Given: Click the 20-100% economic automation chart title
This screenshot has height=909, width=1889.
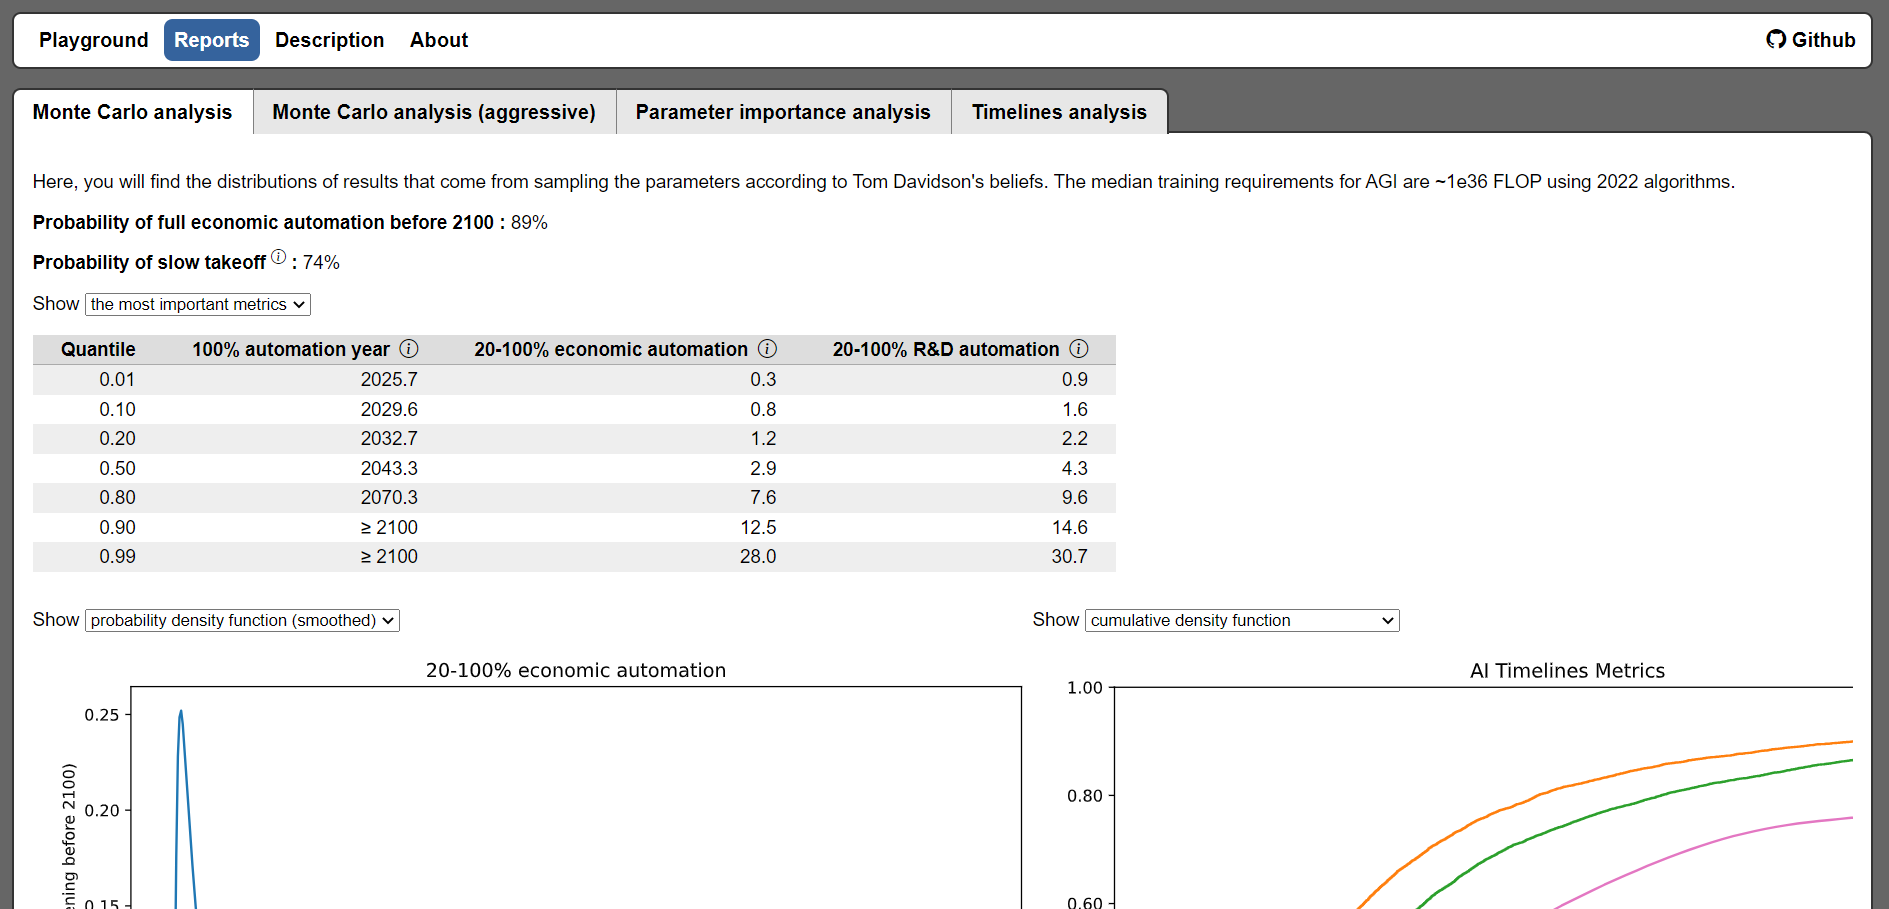Looking at the screenshot, I should click(576, 671).
